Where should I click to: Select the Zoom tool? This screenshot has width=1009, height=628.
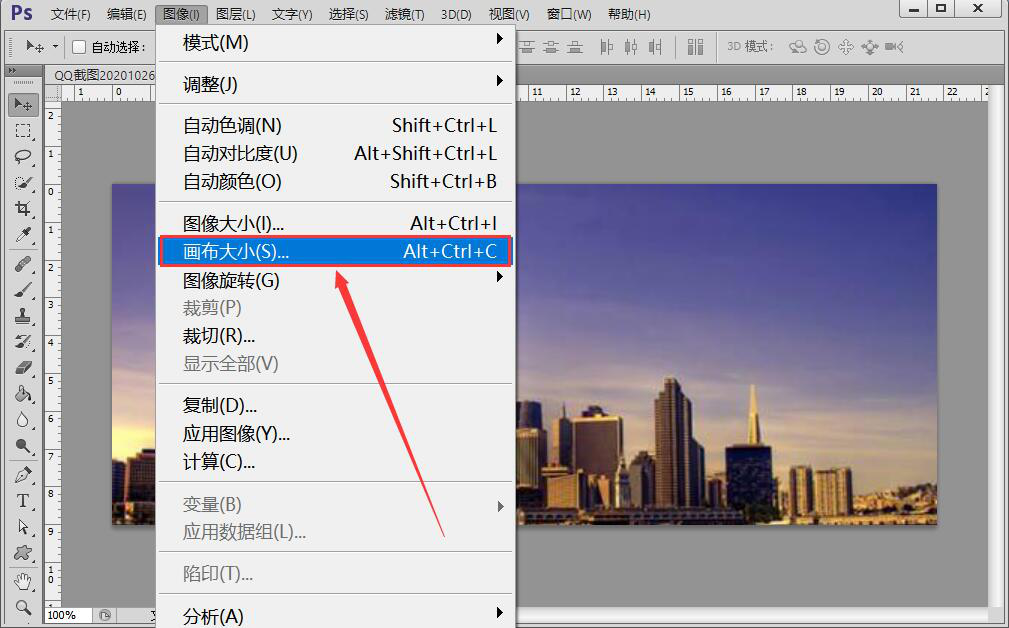23,607
